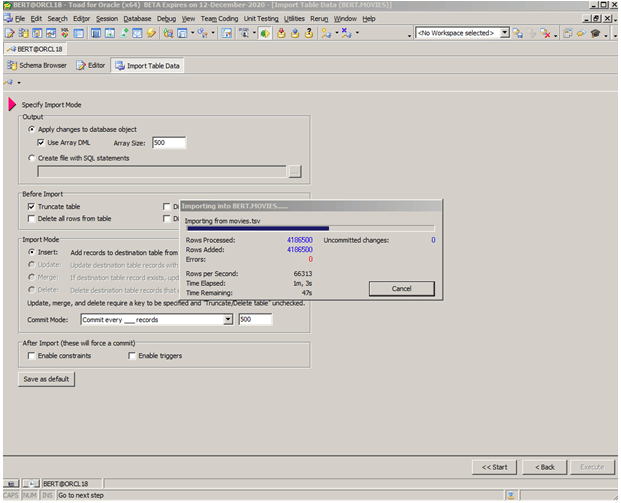Click the small icon in bottom status bar right
This screenshot has width=621, height=503.
(511, 495)
